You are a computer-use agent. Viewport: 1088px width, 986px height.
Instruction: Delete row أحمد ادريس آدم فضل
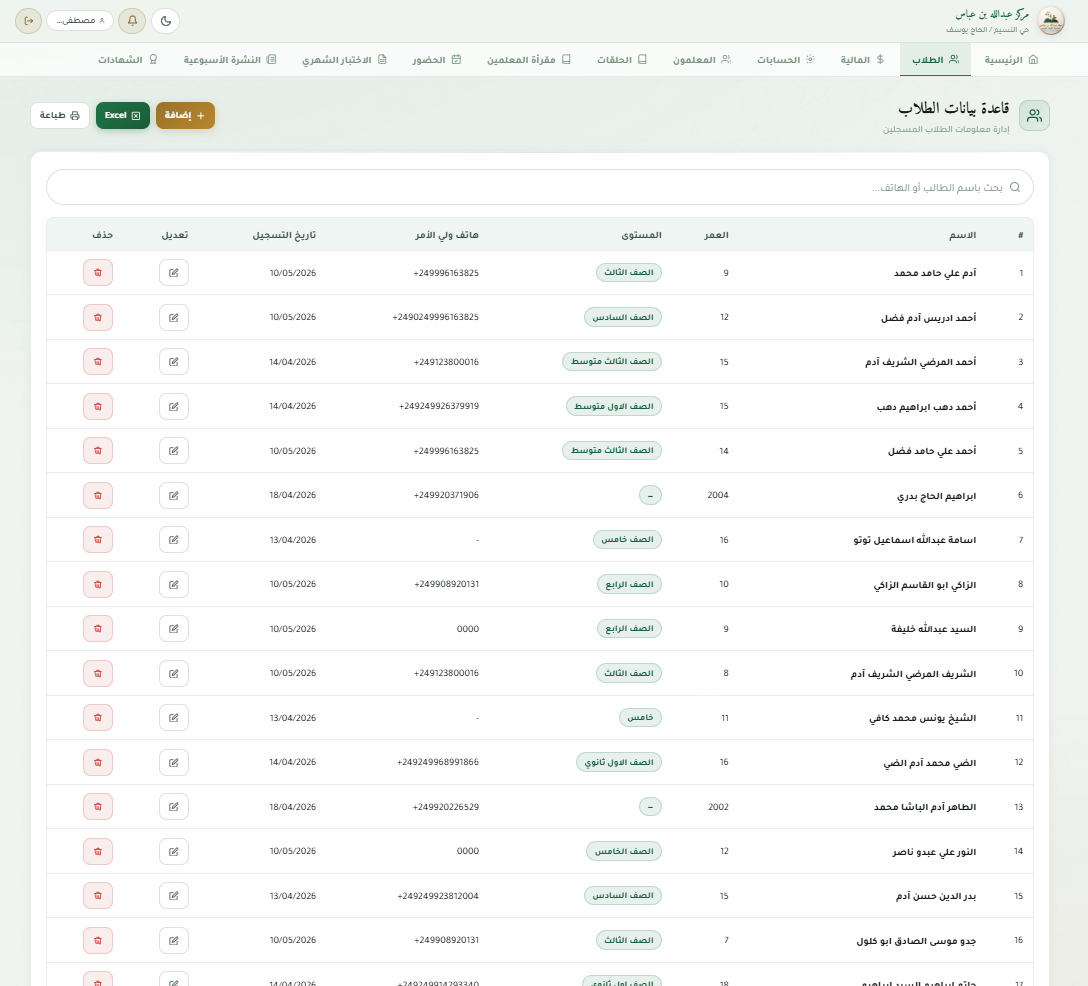click(98, 317)
